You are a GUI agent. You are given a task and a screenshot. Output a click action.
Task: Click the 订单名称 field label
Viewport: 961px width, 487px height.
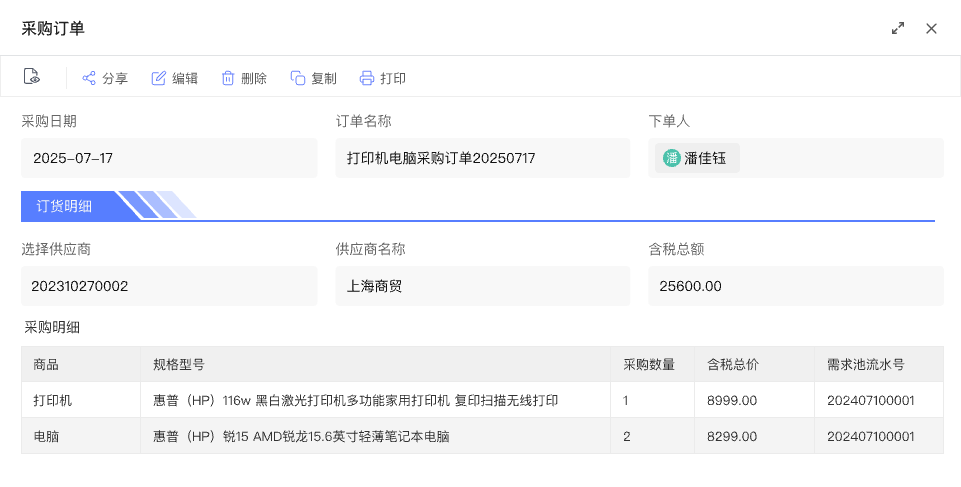[x=363, y=121]
